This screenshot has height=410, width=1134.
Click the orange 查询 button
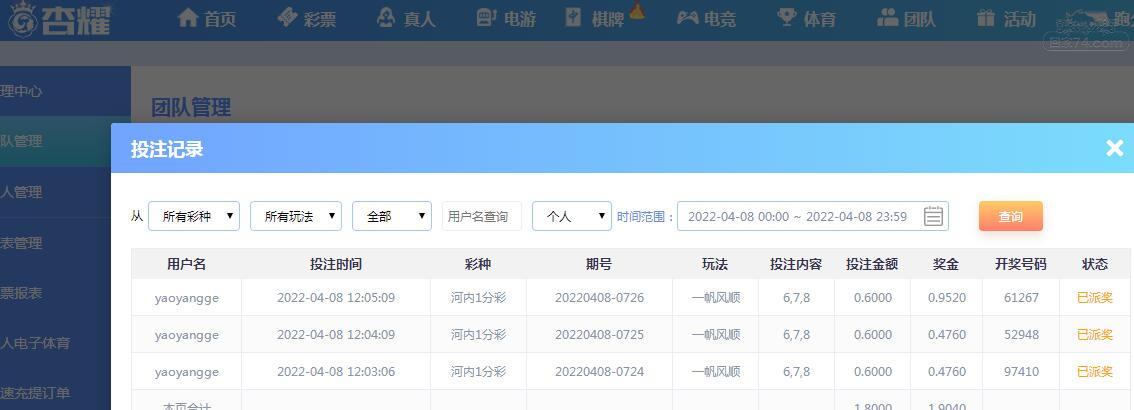click(x=1011, y=216)
